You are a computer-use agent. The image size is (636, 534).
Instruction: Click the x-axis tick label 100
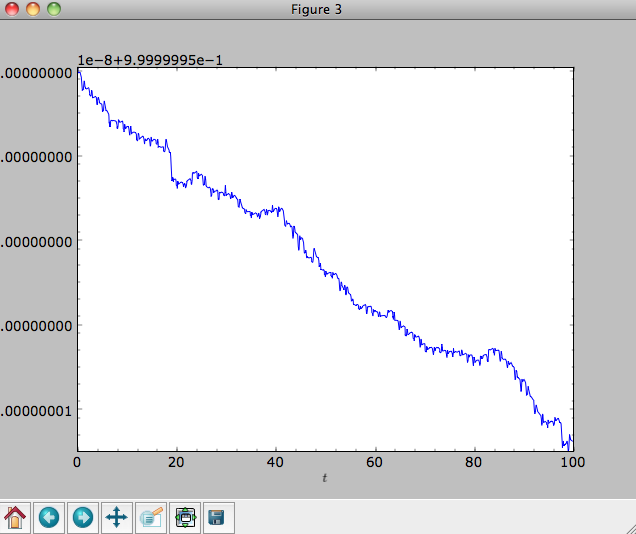(x=573, y=462)
